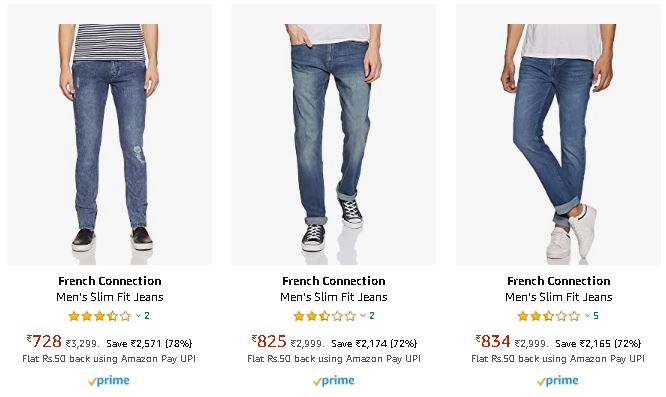666x397 pixels.
Task: Expand rating dropdown arrow for ₹728 jeans
Action: [138, 315]
